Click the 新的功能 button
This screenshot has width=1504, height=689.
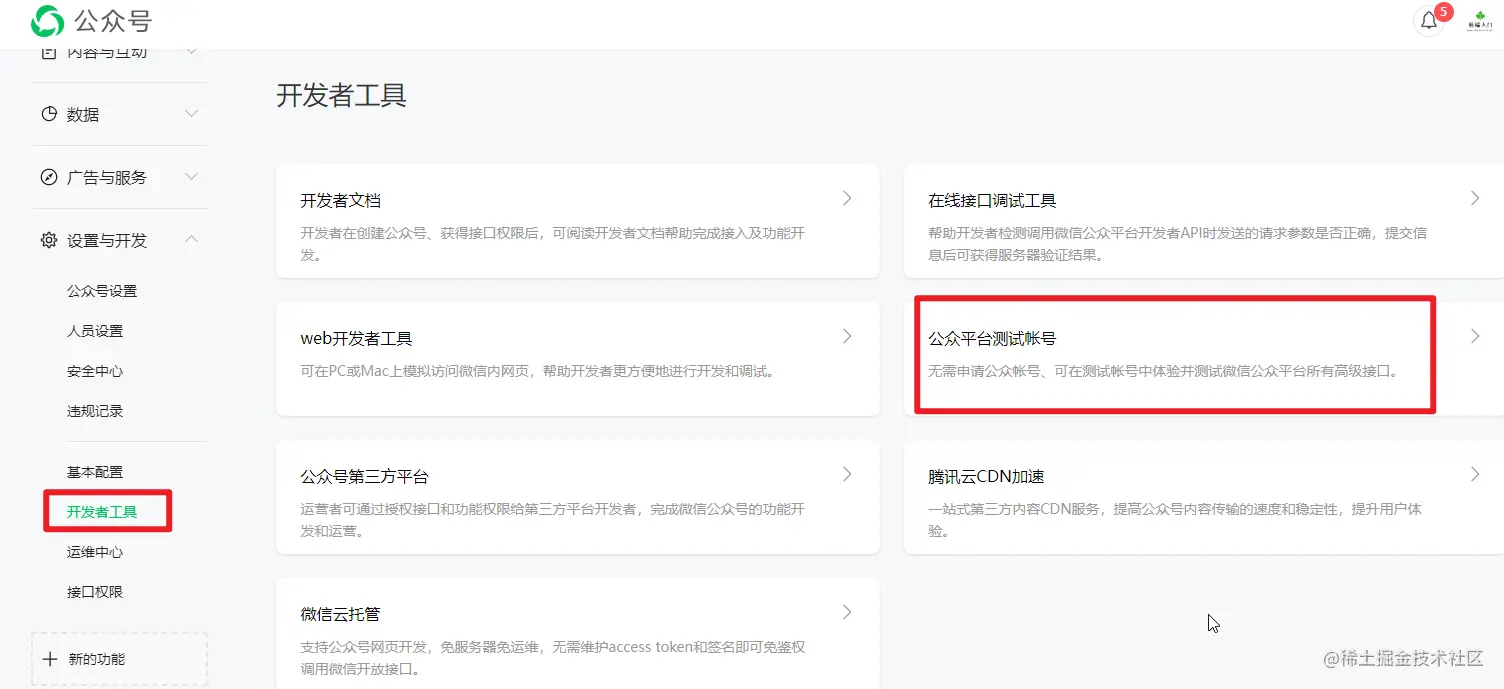[x=120, y=659]
